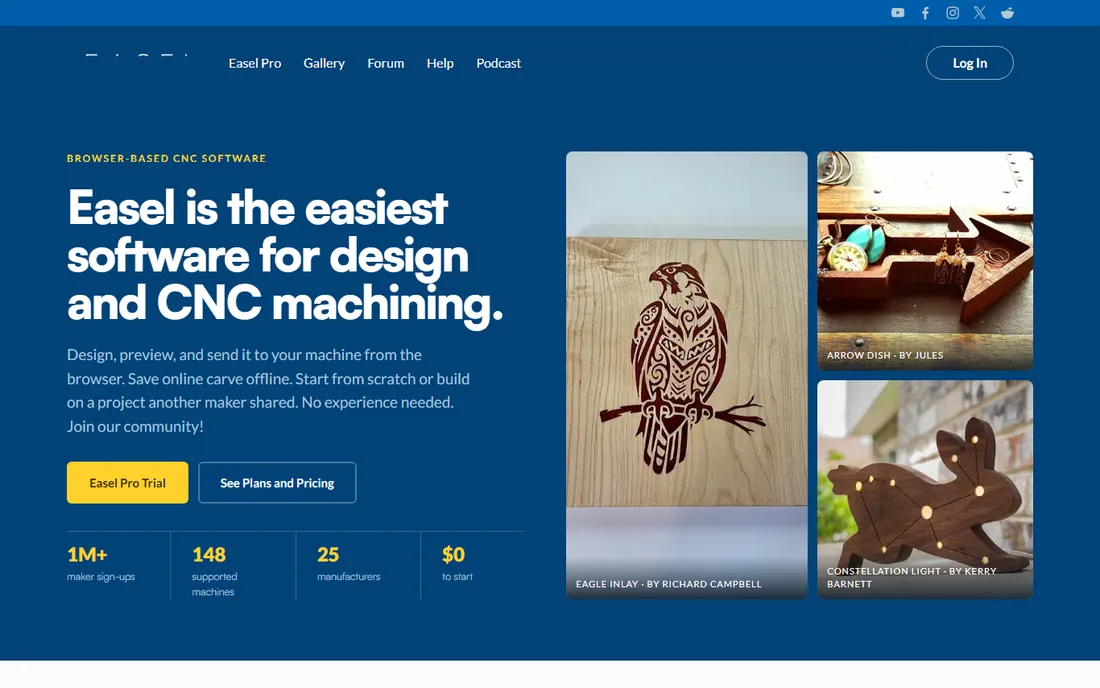Viewport: 1100px width, 688px height.
Task: Open the YouTube social icon
Action: click(x=897, y=13)
